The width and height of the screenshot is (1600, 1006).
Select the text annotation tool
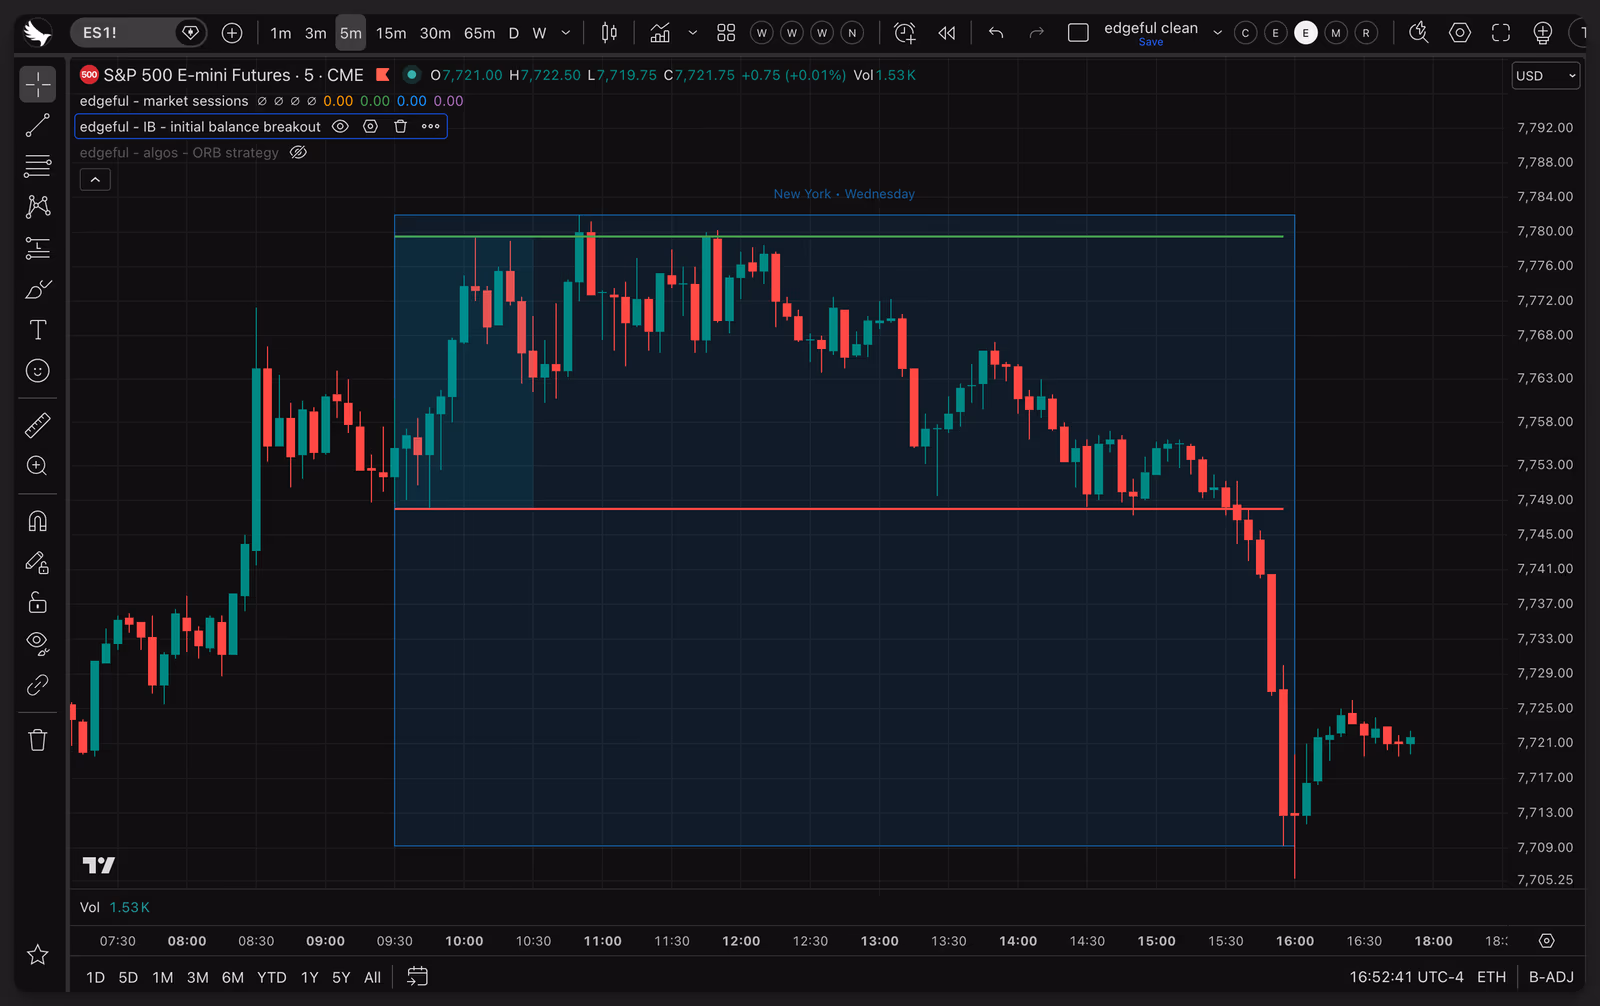tap(38, 330)
